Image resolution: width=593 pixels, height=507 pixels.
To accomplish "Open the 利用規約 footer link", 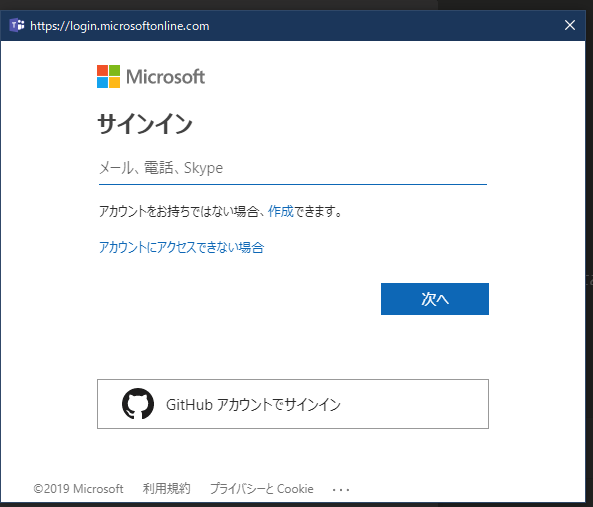I will tap(166, 488).
